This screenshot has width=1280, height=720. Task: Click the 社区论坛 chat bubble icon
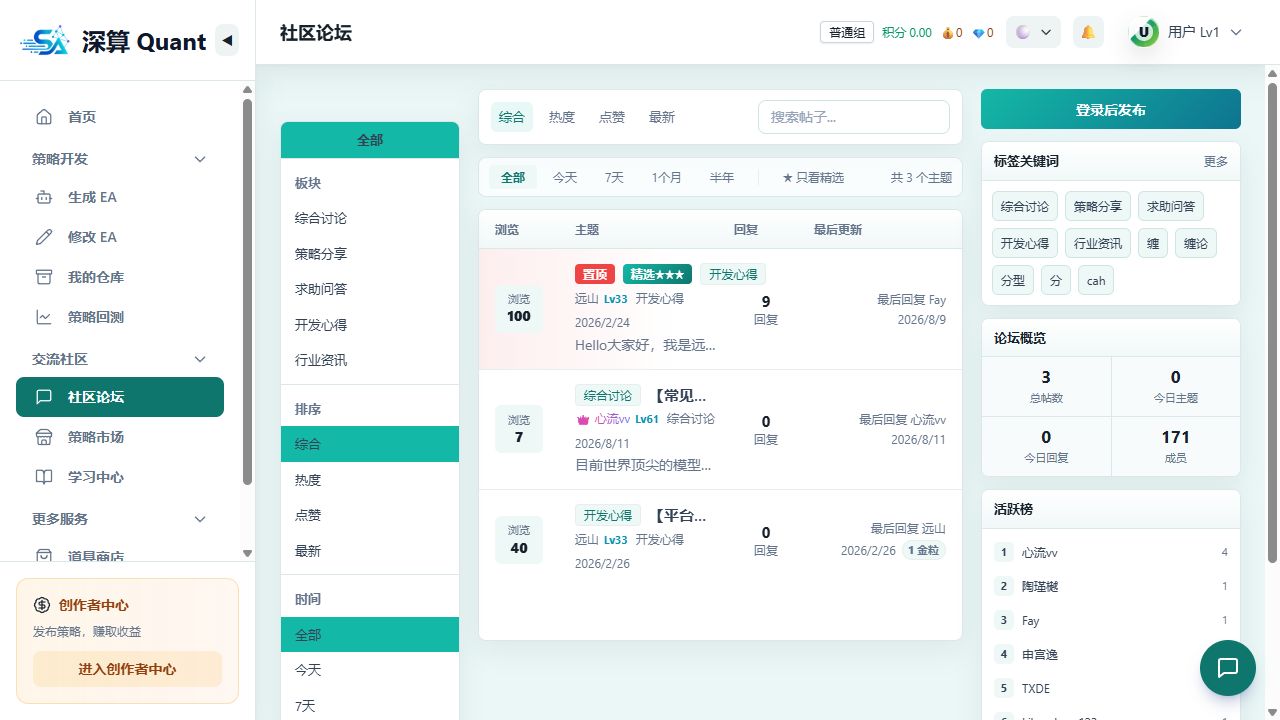44,397
